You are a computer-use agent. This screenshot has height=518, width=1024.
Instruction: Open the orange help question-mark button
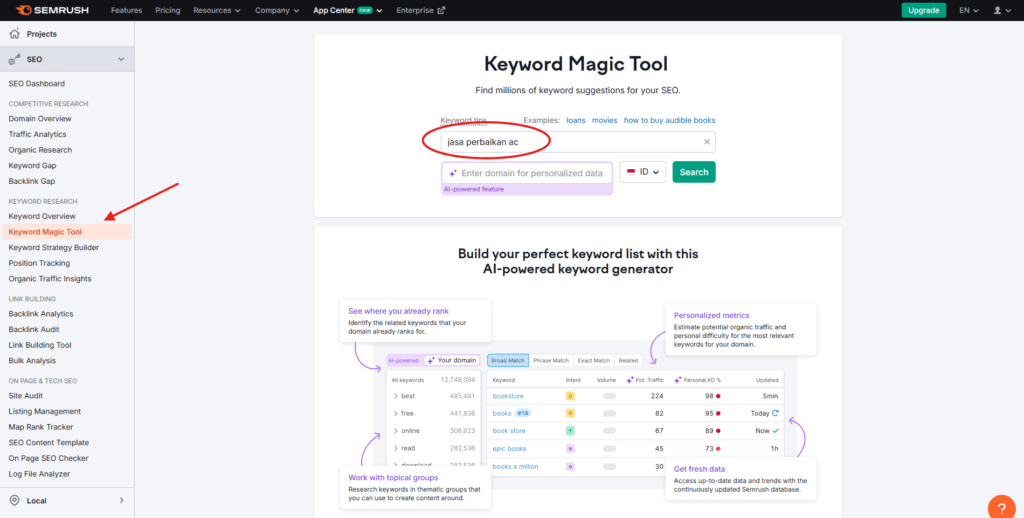(1002, 509)
